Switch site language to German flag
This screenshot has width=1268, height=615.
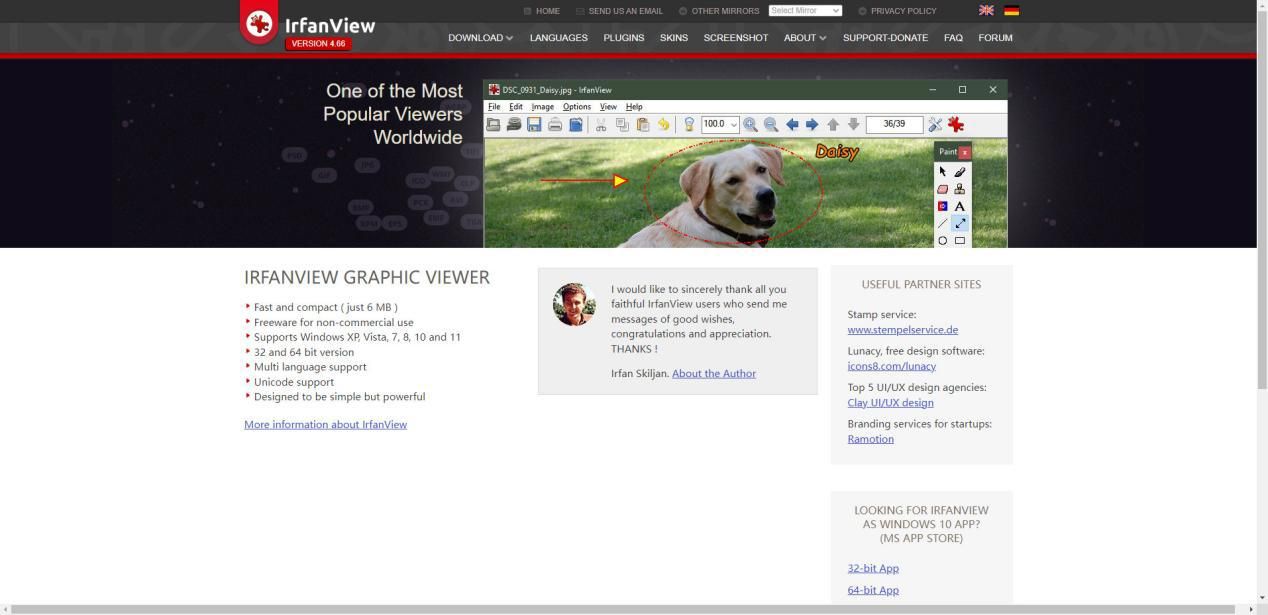coord(1012,10)
